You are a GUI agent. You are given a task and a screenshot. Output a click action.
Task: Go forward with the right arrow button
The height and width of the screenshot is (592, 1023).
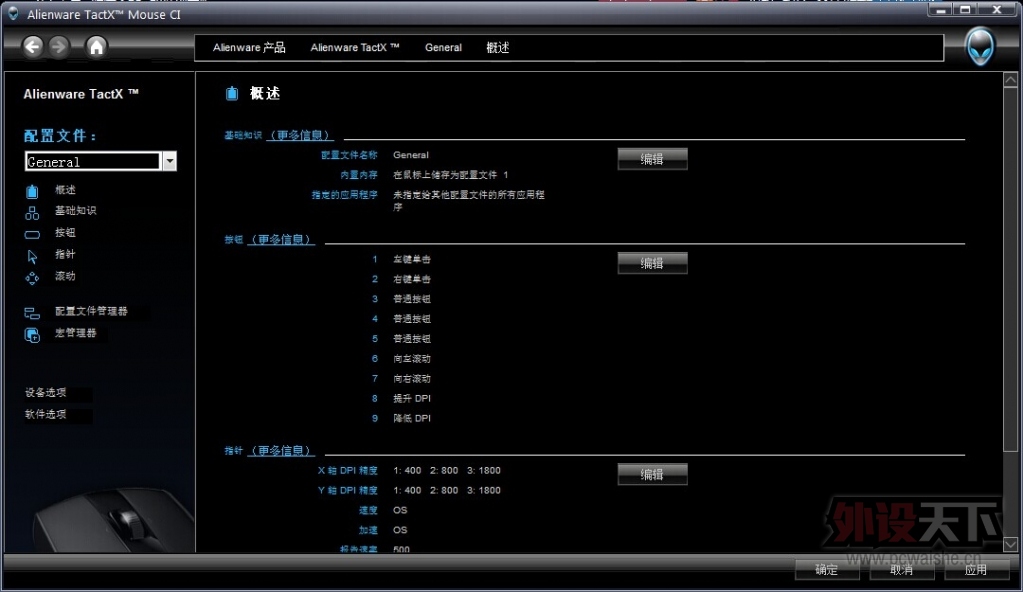(59, 46)
